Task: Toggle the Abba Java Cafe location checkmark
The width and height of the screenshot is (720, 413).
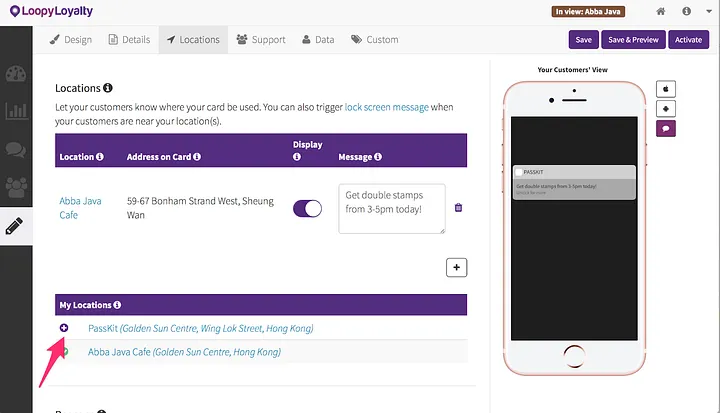Action: 66,352
